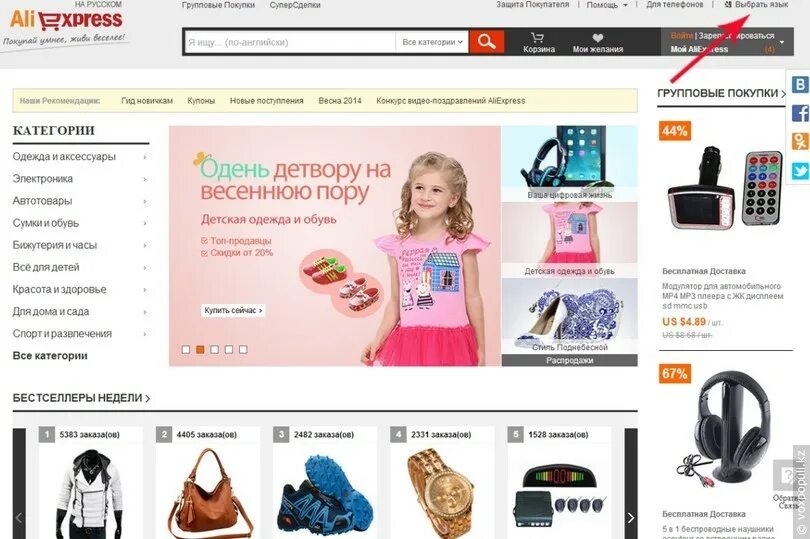
Task: Advance bestsellers carousel with right arrow
Action: (631, 518)
